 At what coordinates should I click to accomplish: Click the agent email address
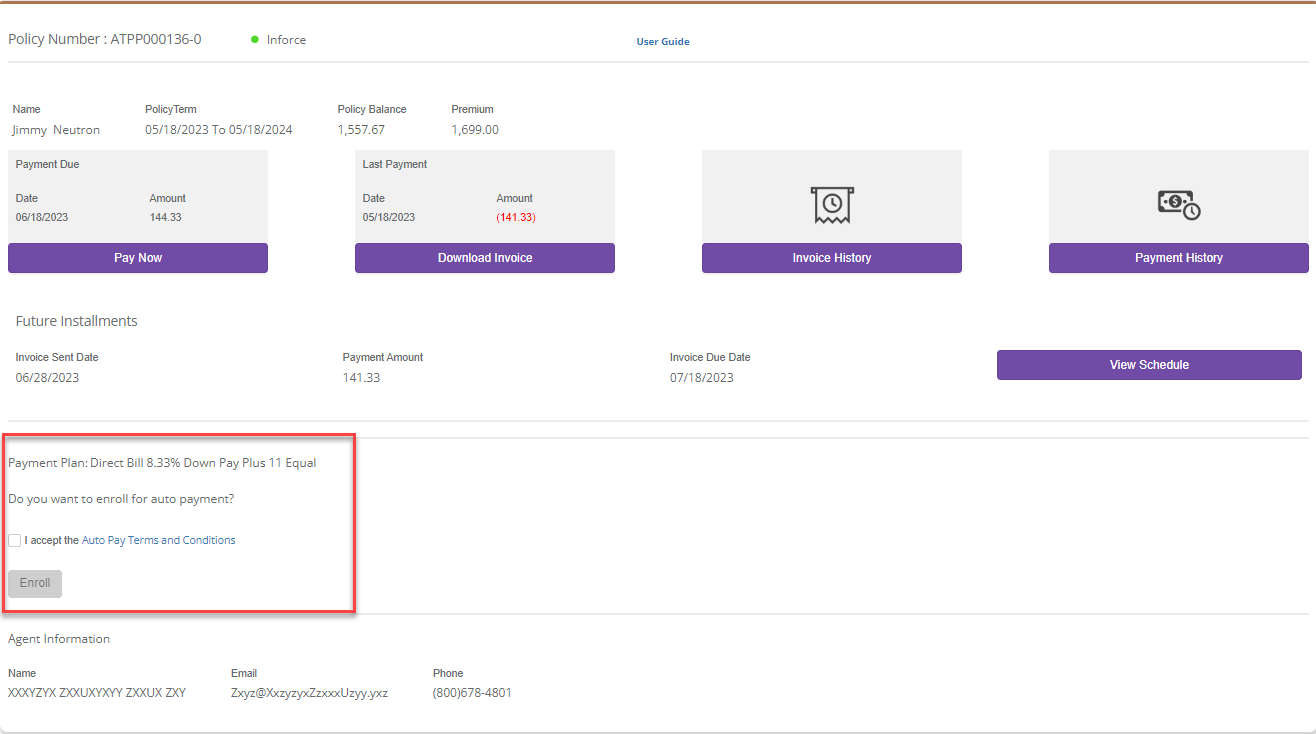tap(309, 693)
